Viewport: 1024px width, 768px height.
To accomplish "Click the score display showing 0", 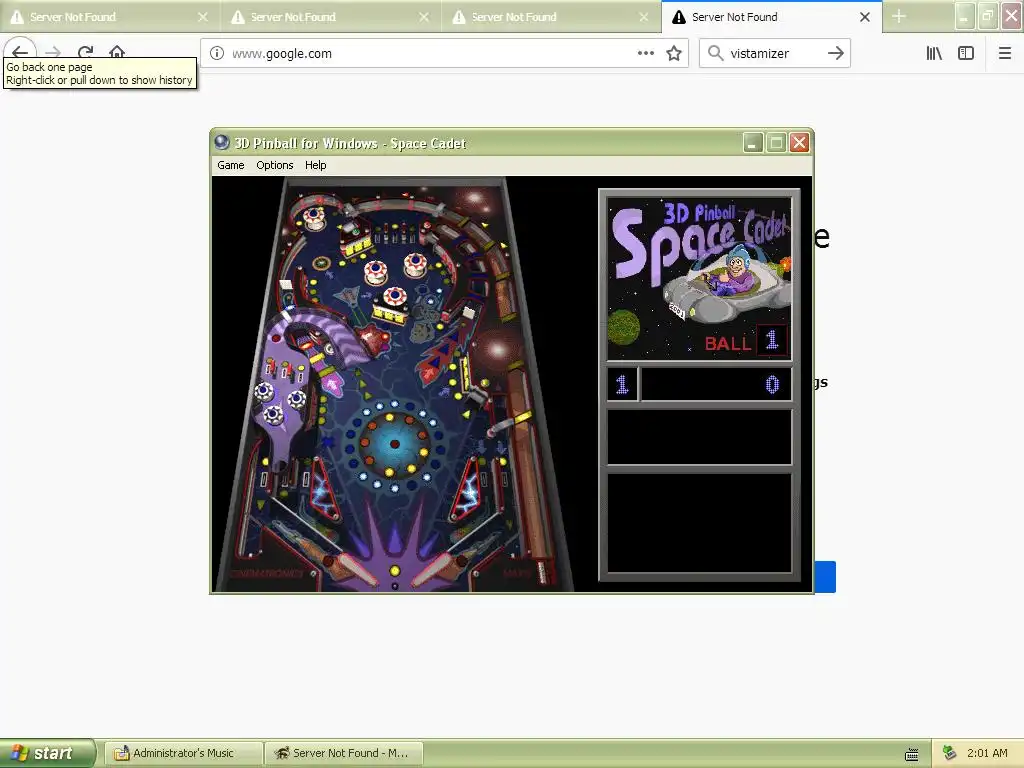I will pos(716,384).
